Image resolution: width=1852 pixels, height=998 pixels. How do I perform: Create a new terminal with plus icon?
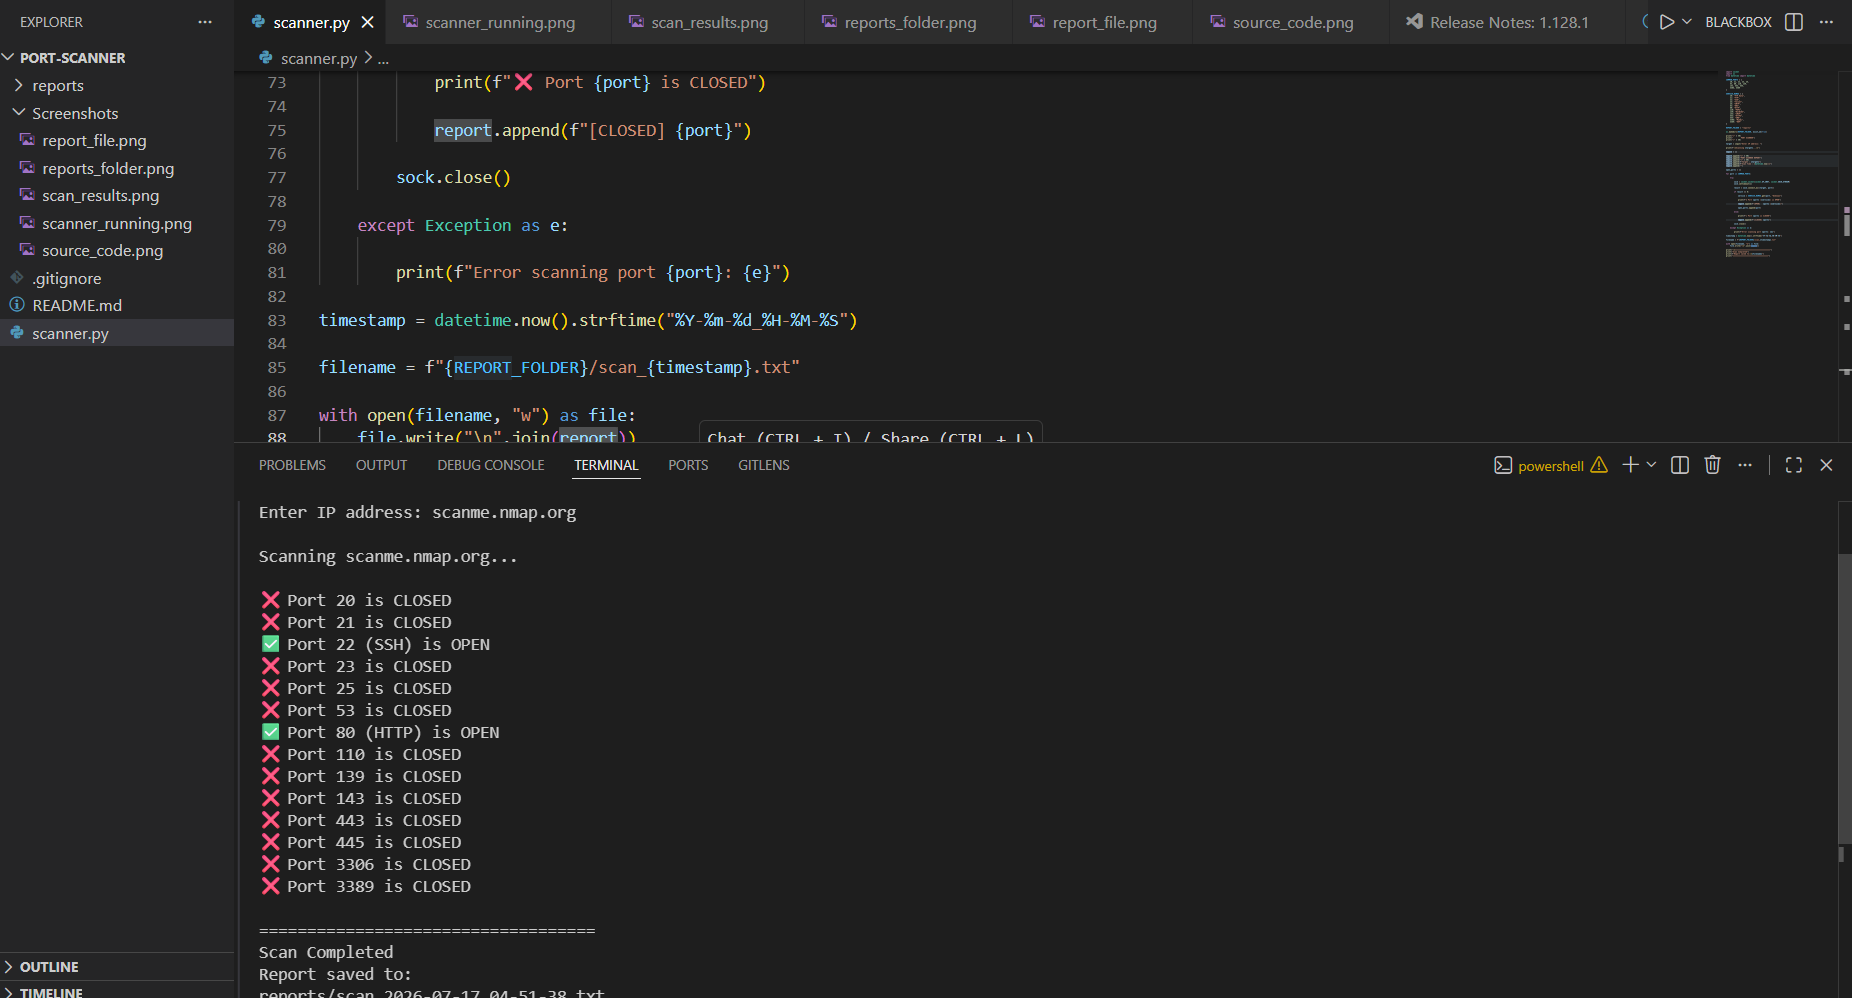1630,465
